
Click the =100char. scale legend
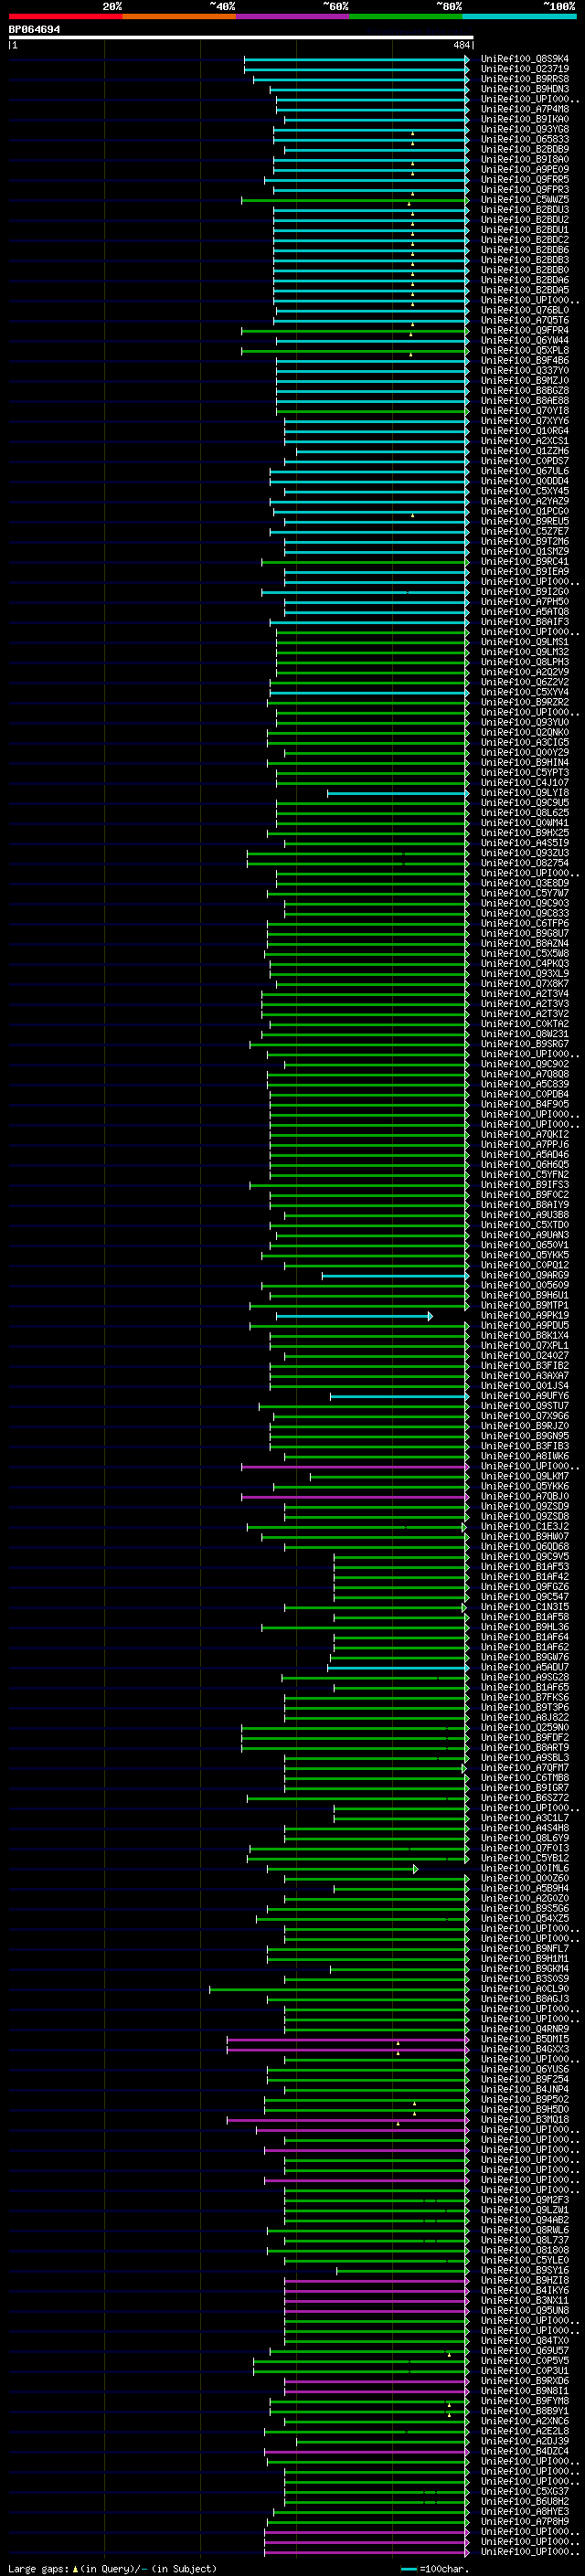pyautogui.click(x=435, y=2568)
